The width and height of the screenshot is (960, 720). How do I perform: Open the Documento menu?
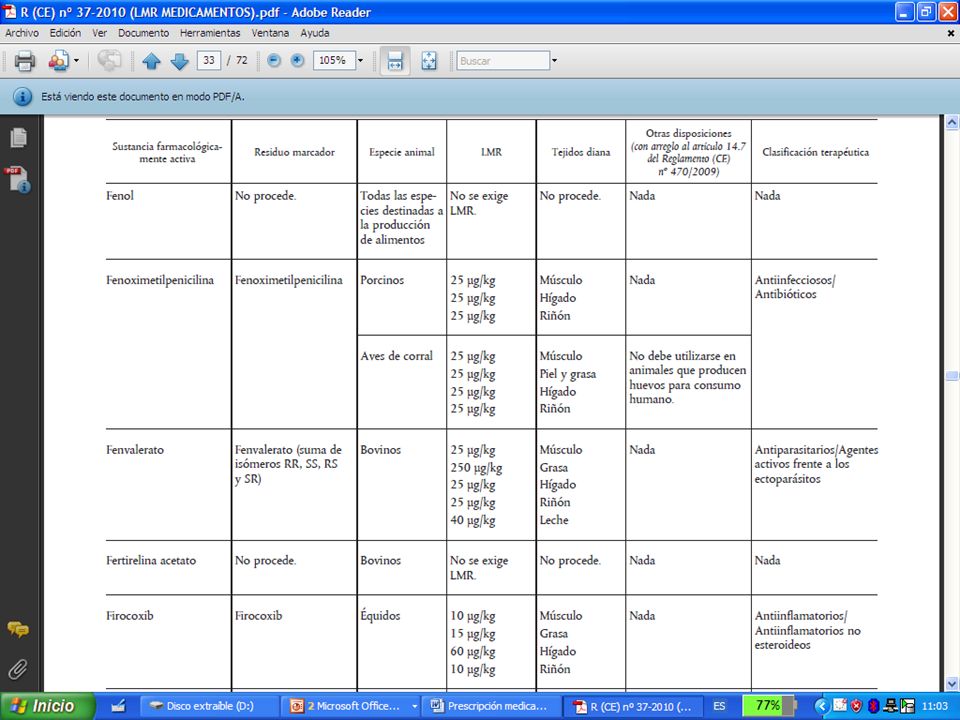143,33
